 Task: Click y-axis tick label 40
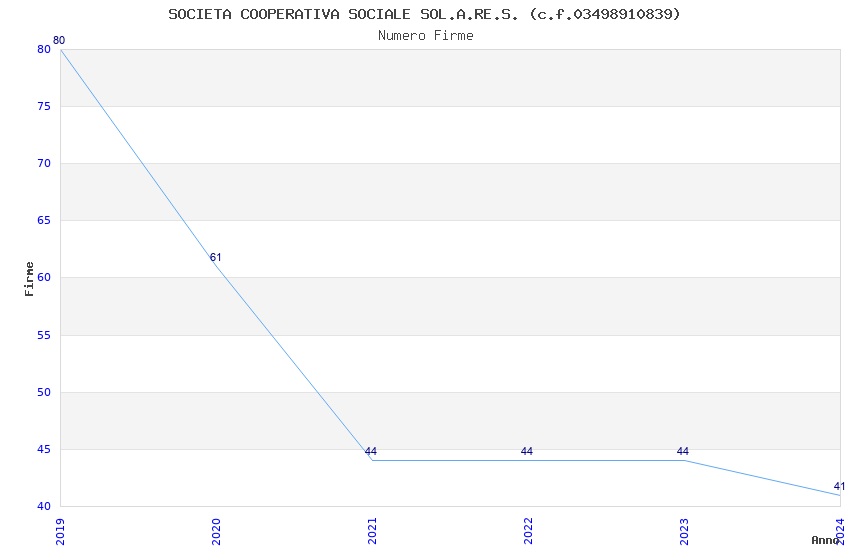[x=44, y=506]
